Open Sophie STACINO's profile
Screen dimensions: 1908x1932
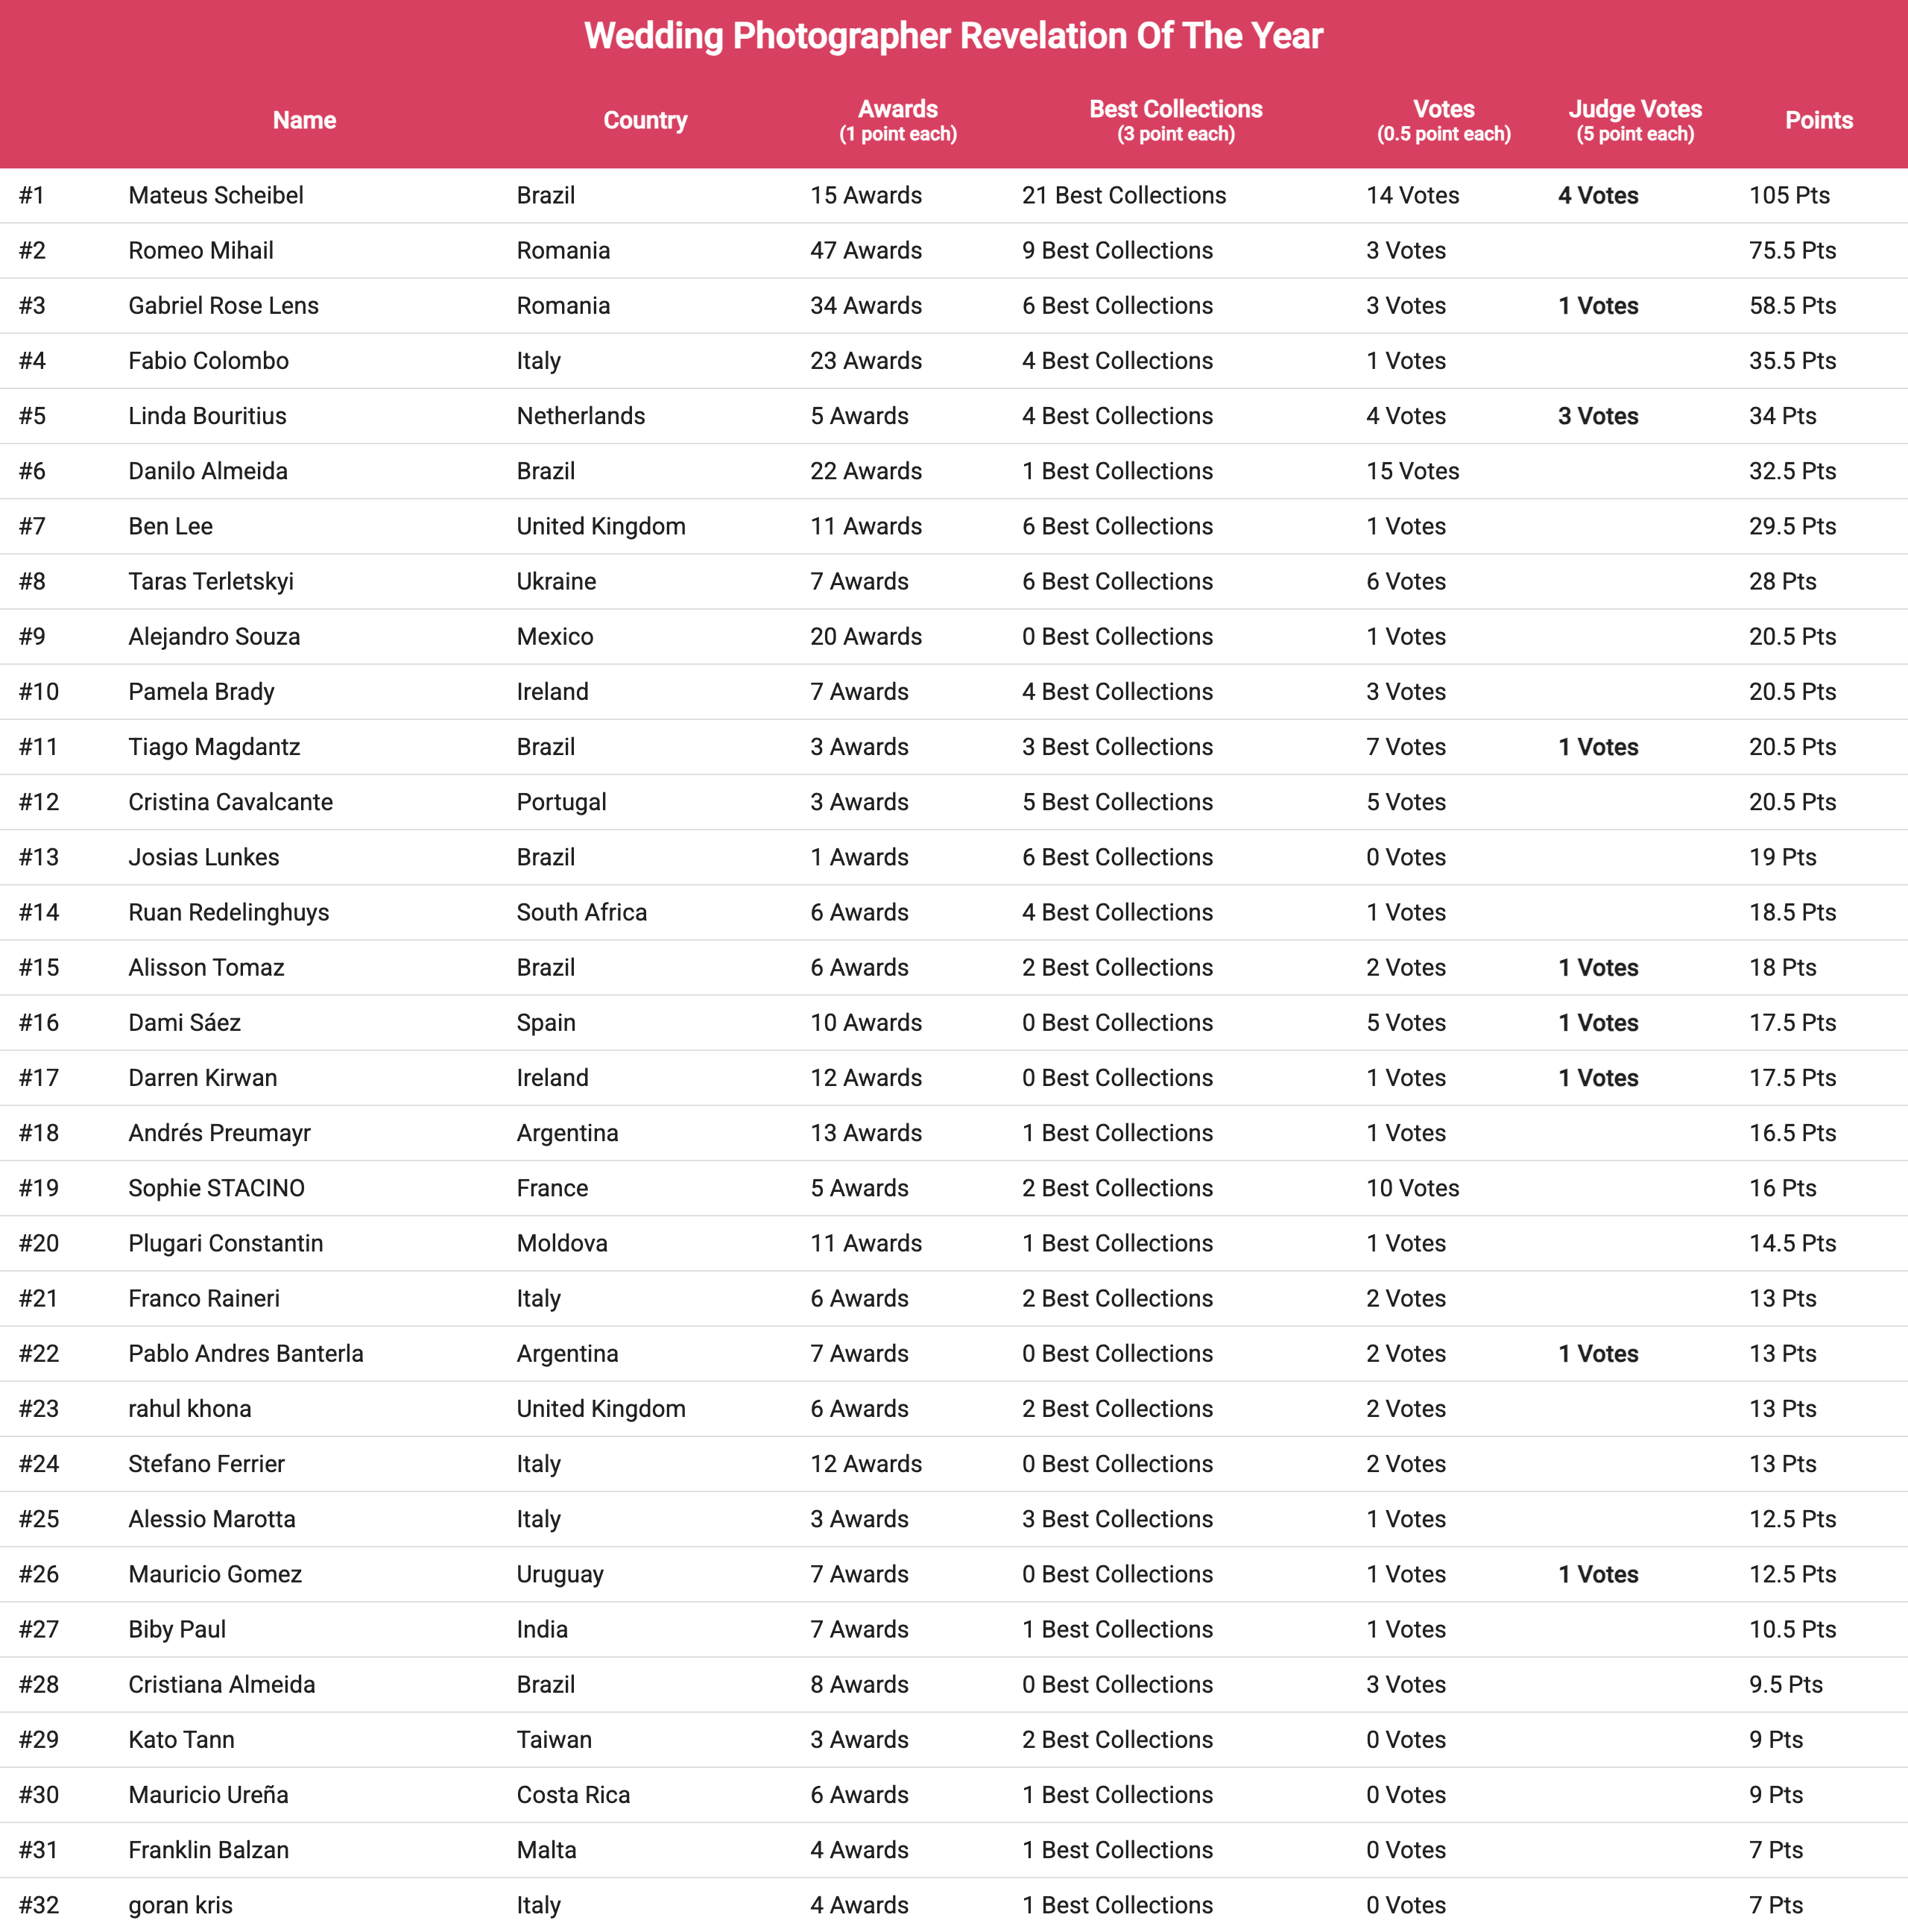point(216,1188)
